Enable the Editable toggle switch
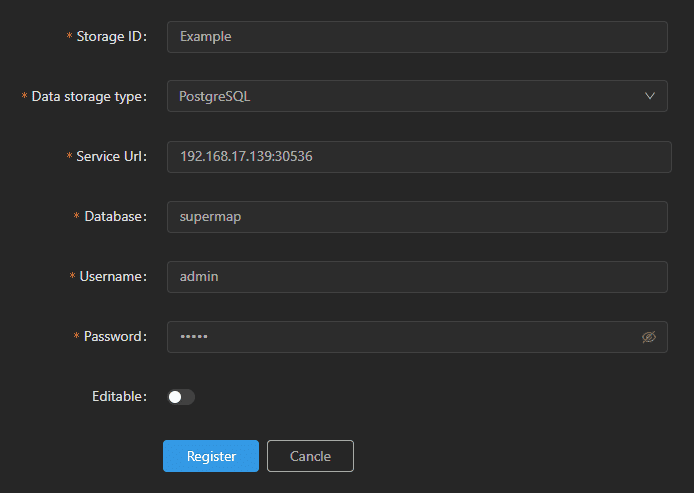694x493 pixels. (181, 397)
